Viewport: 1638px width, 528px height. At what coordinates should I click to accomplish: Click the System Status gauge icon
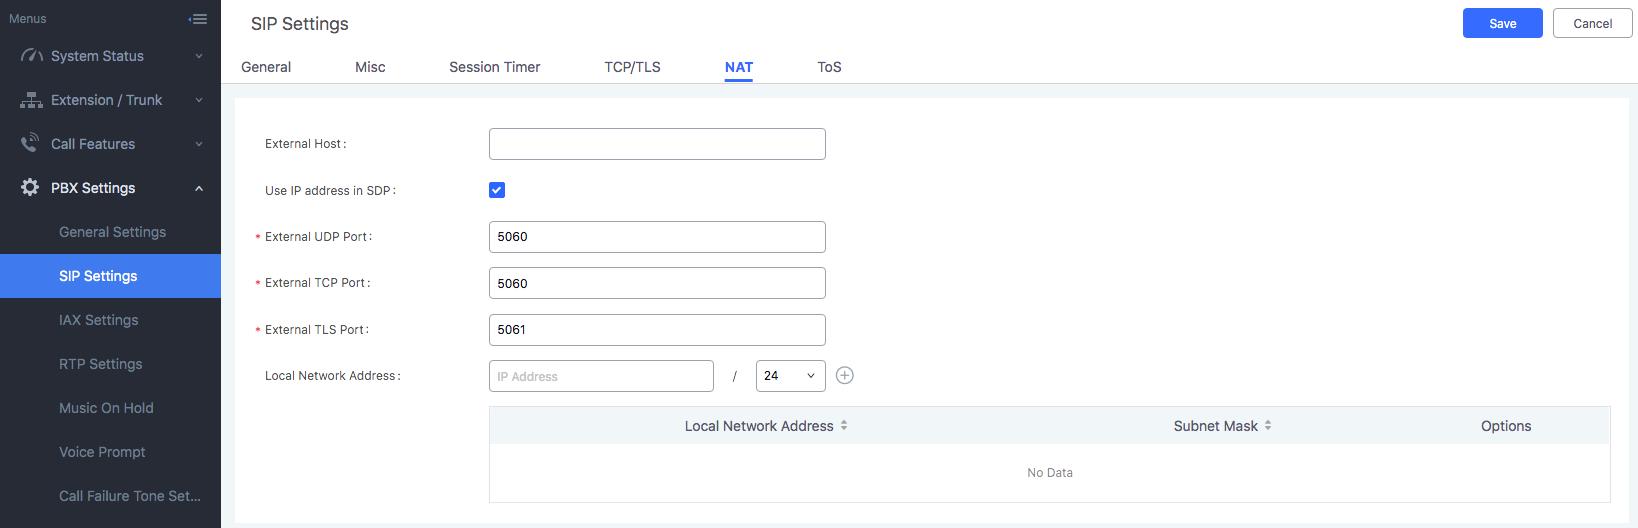31,56
